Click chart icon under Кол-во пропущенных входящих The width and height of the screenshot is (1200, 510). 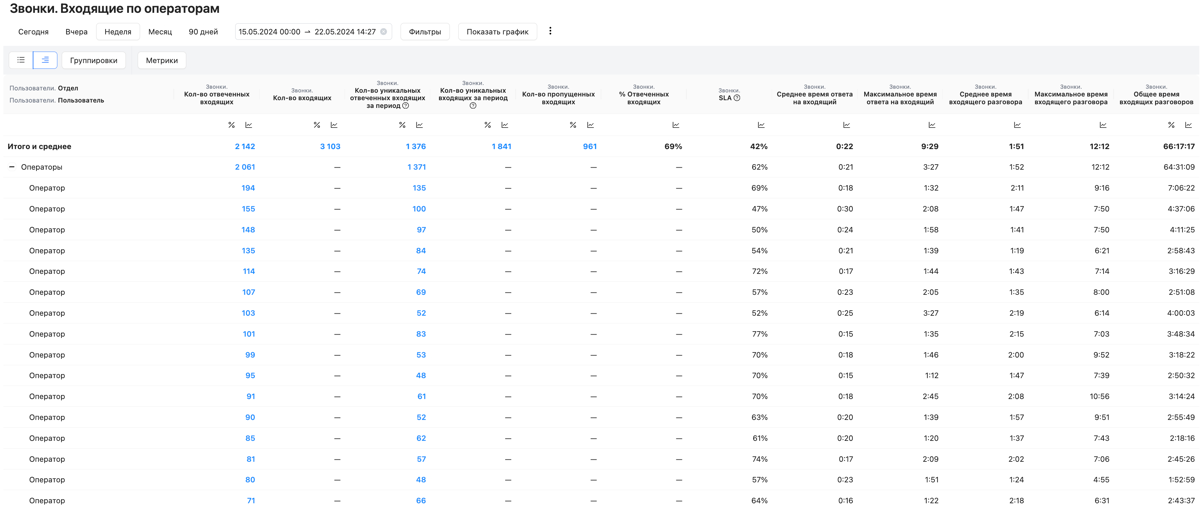click(x=590, y=125)
